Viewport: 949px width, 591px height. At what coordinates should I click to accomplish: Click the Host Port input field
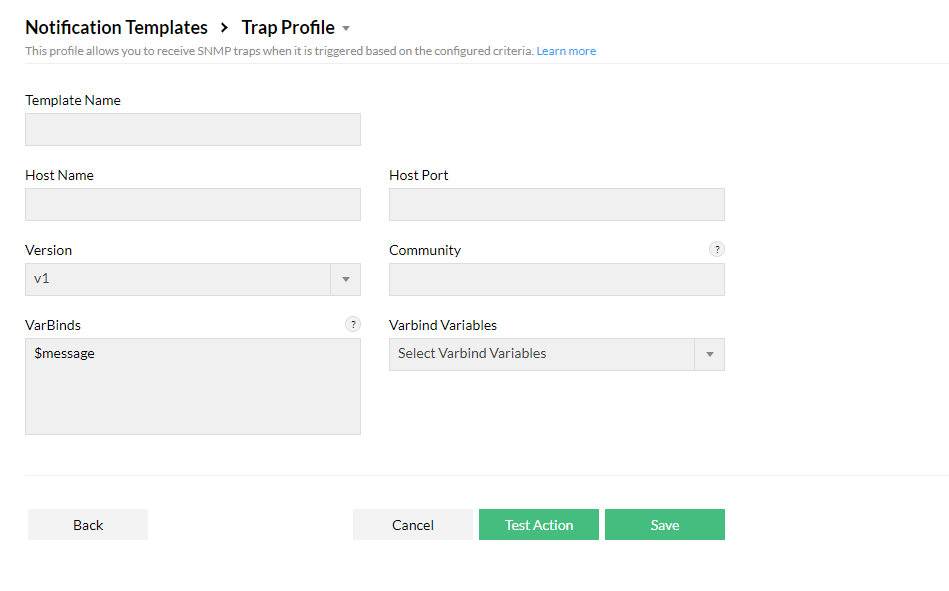(x=556, y=204)
